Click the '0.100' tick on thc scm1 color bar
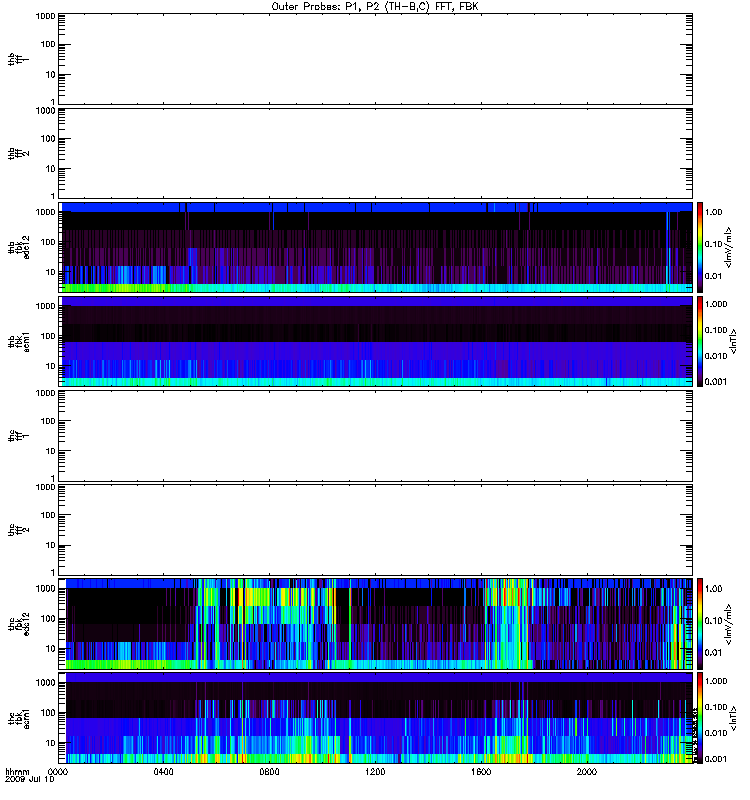Image resolution: width=750 pixels, height=800 pixels. [716, 707]
